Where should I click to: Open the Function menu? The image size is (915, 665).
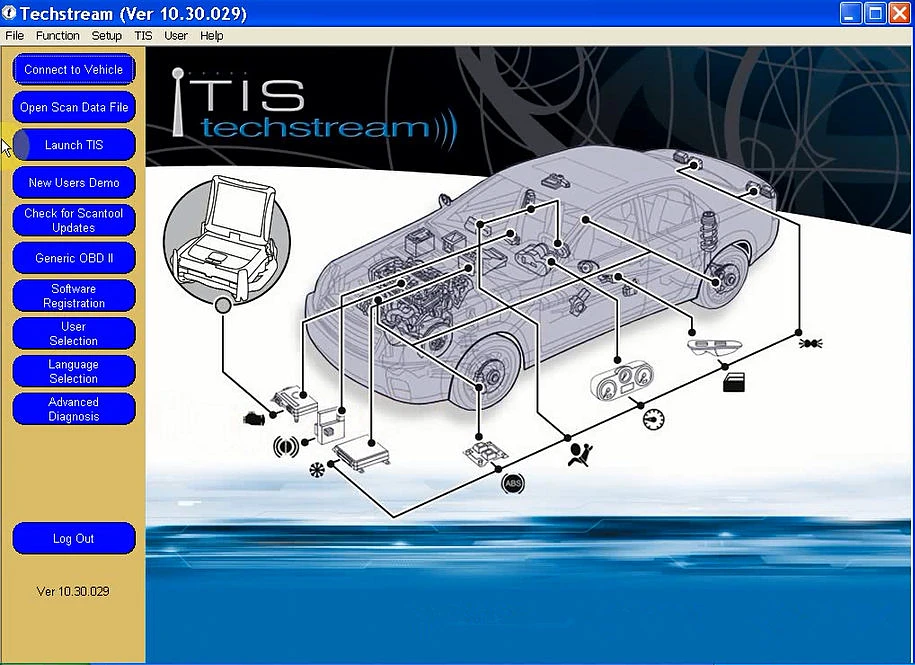pos(58,36)
